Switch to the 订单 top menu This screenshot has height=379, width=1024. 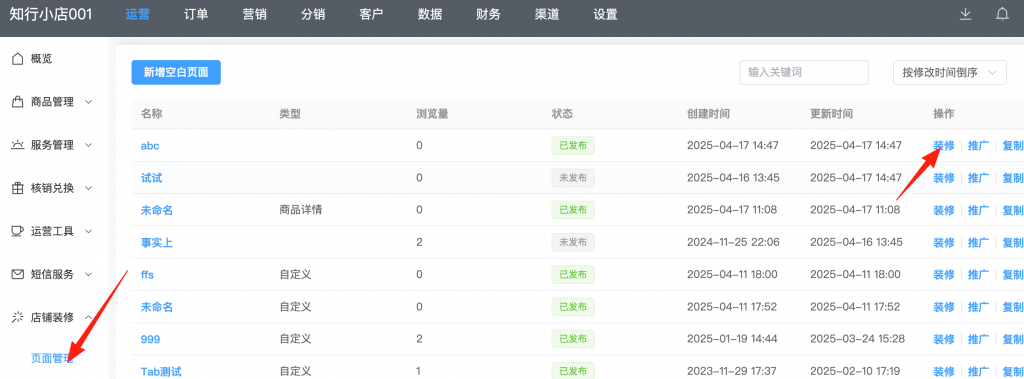[196, 14]
